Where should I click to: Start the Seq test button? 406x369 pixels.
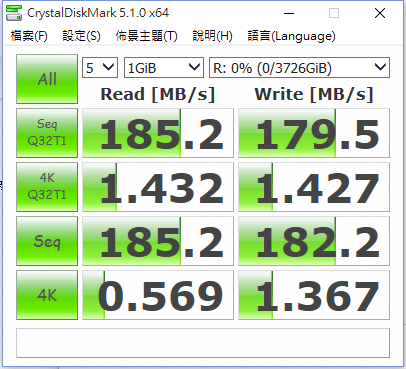tap(47, 241)
